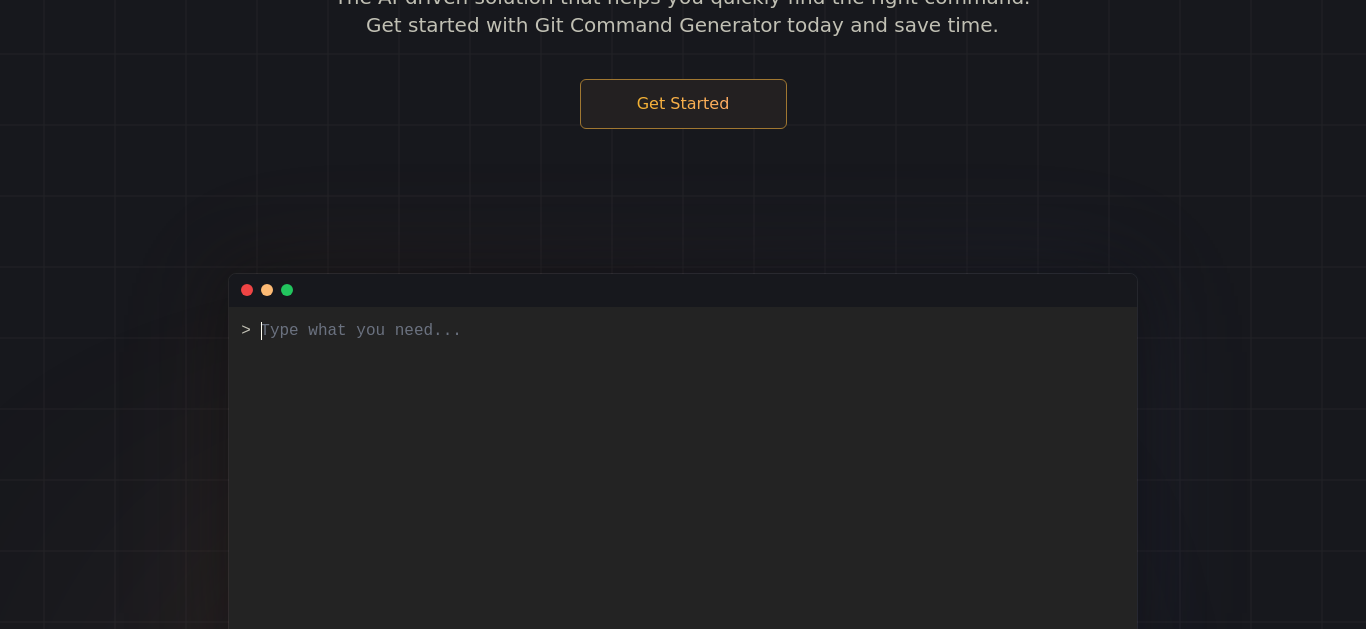Click the word 'what' in terminal placeholder
Image resolution: width=1366 pixels, height=629 pixels.
coord(327,330)
